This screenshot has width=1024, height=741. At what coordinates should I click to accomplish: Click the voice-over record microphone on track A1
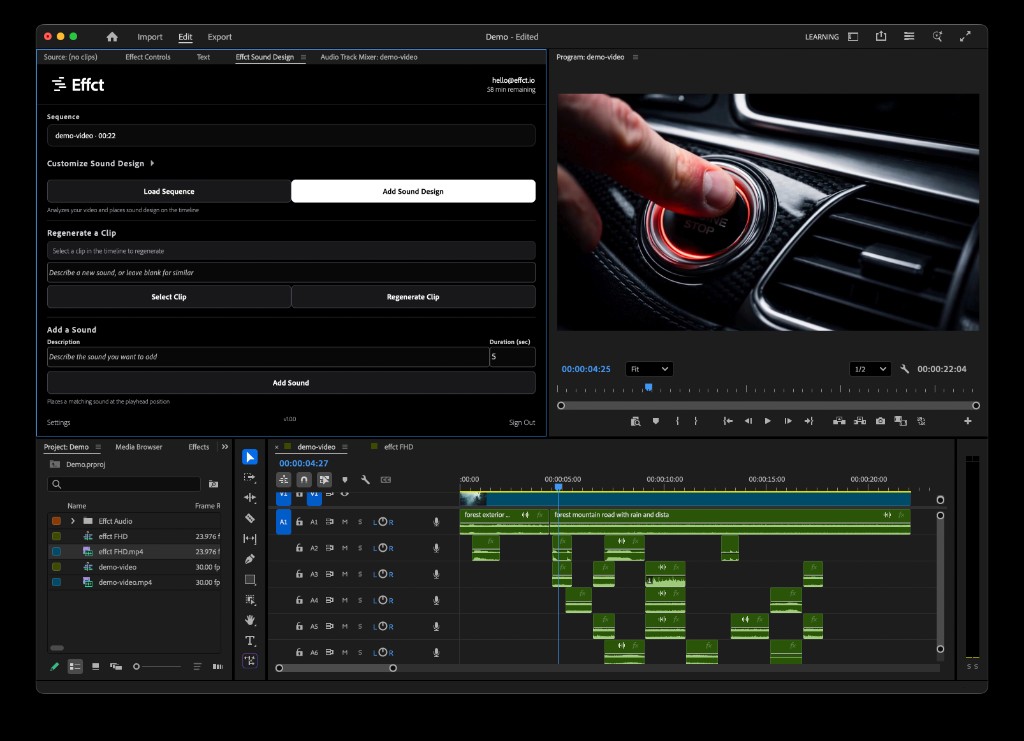pyautogui.click(x=436, y=520)
